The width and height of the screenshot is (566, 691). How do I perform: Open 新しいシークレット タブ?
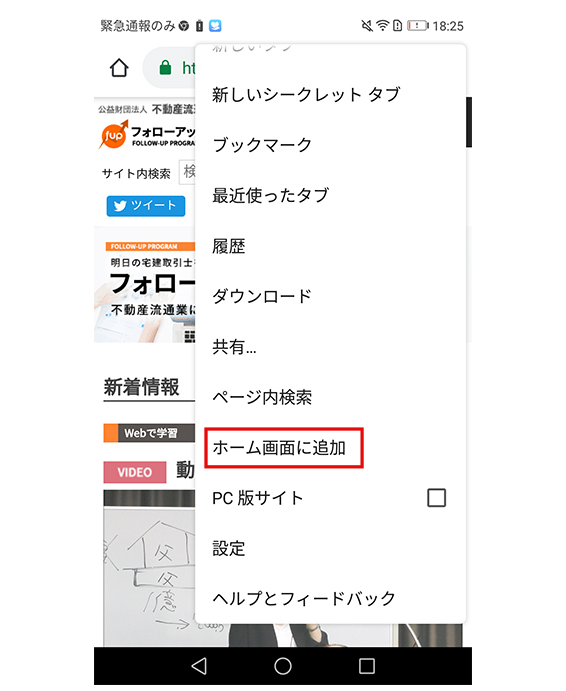330,95
